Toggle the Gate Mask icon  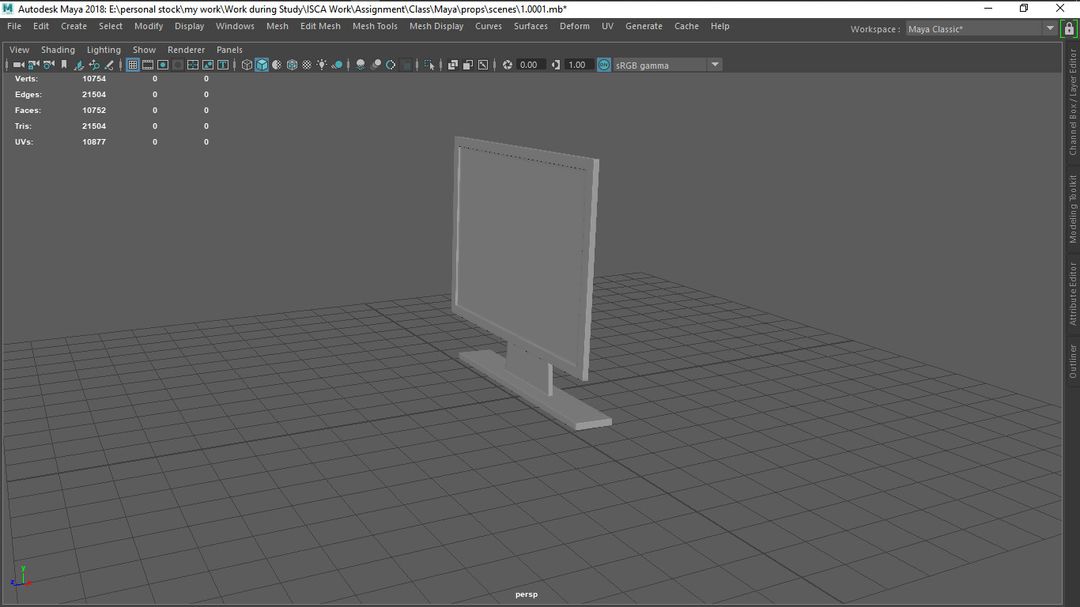coord(178,65)
